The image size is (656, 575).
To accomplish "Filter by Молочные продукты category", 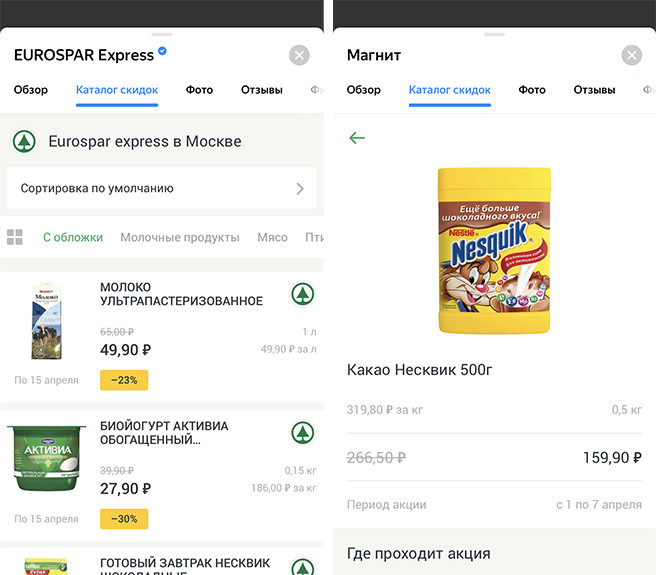I will (x=180, y=238).
